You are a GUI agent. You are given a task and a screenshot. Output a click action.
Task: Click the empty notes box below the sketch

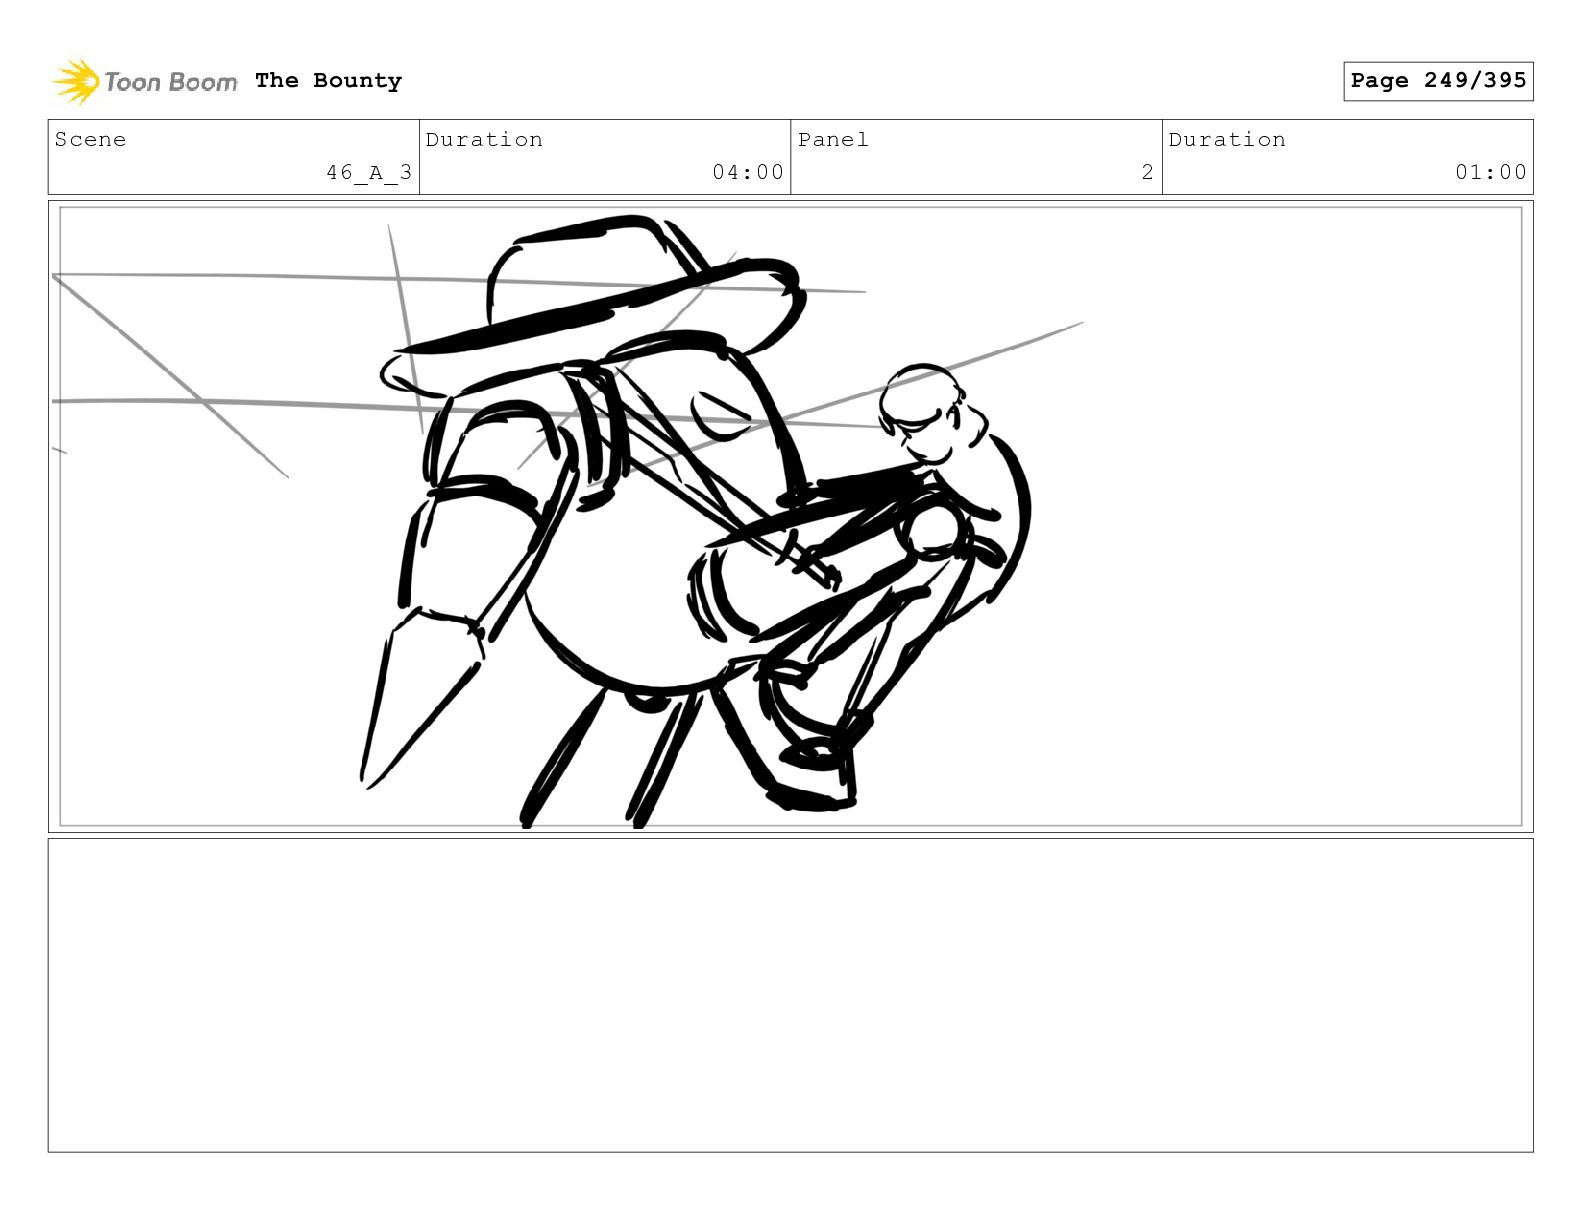[791, 995]
